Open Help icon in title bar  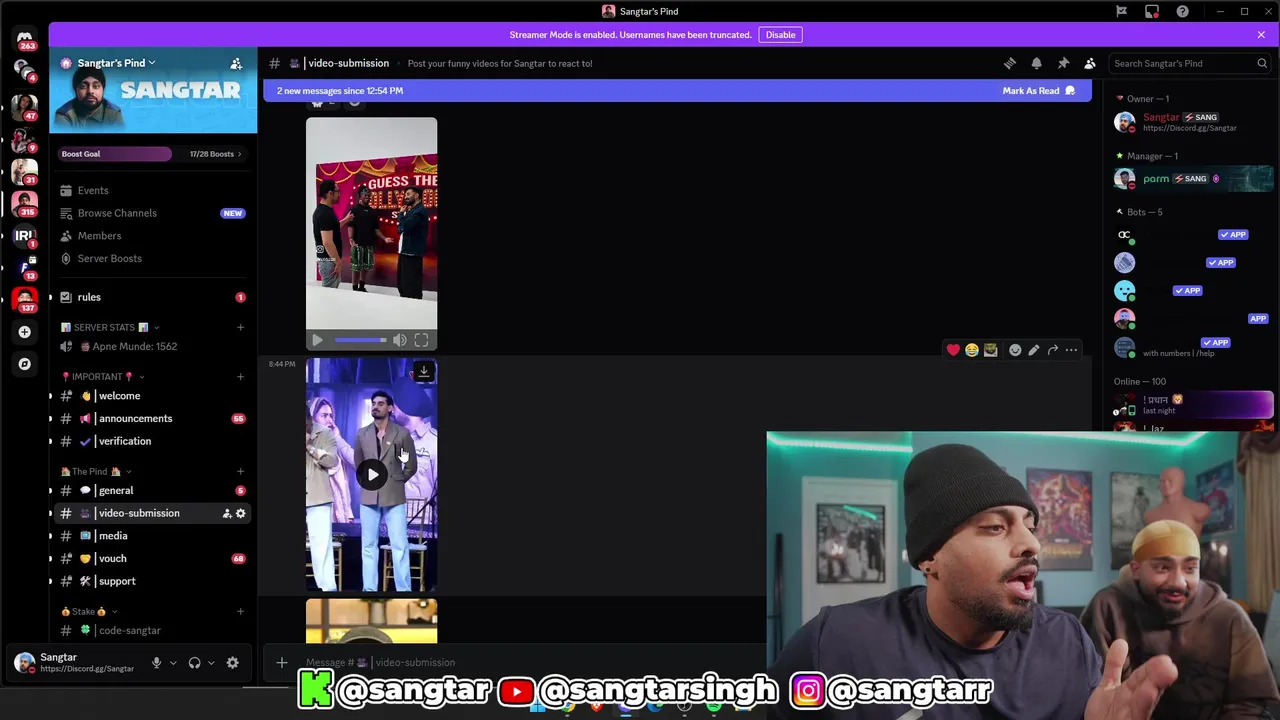[x=1183, y=11]
